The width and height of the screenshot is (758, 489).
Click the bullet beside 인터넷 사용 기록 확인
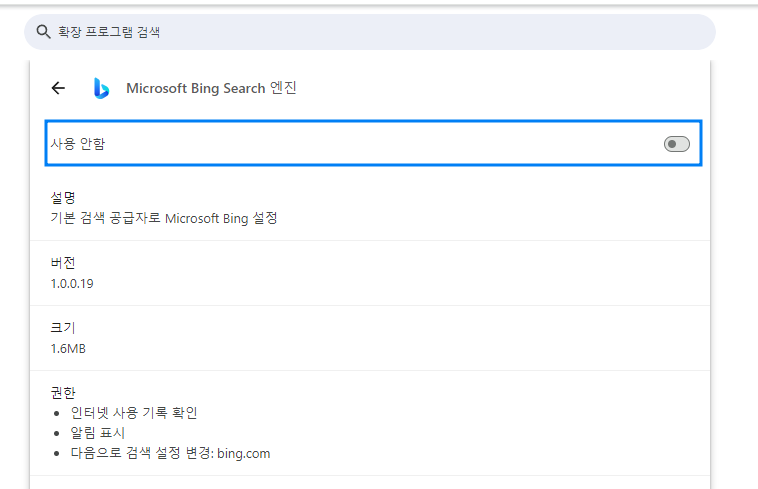(x=57, y=414)
